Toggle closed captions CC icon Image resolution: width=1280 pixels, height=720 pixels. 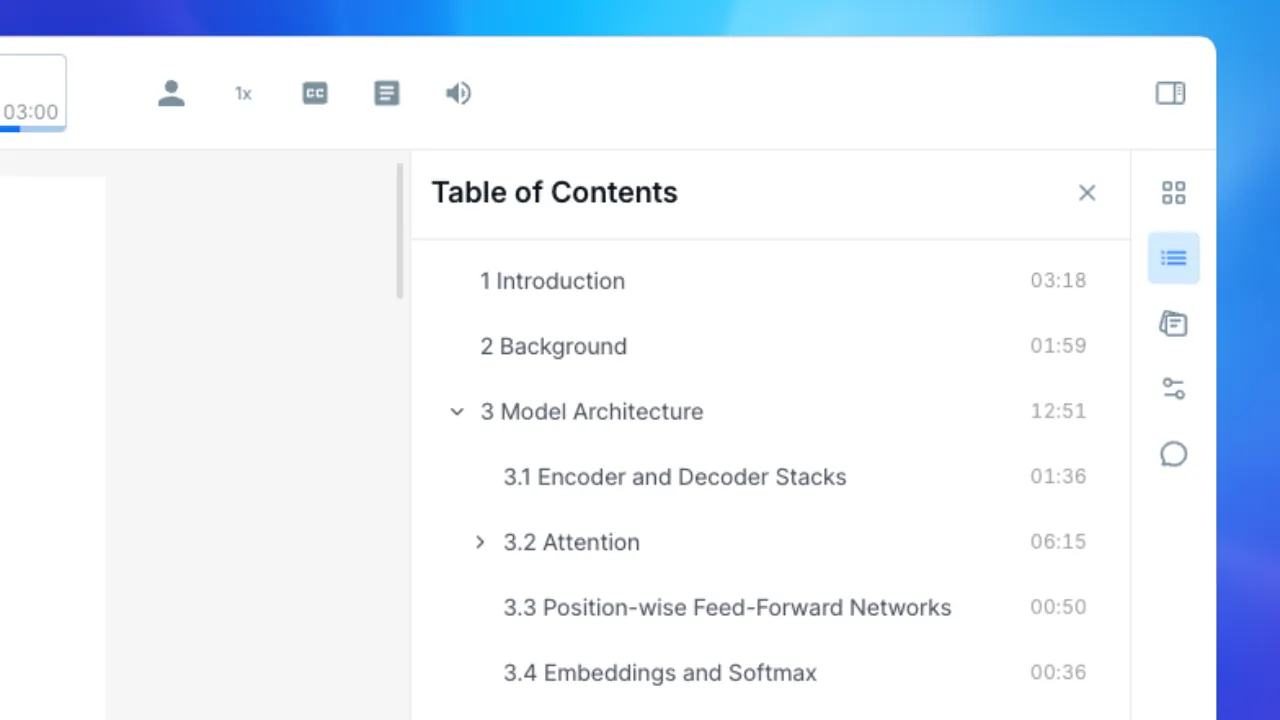[315, 93]
